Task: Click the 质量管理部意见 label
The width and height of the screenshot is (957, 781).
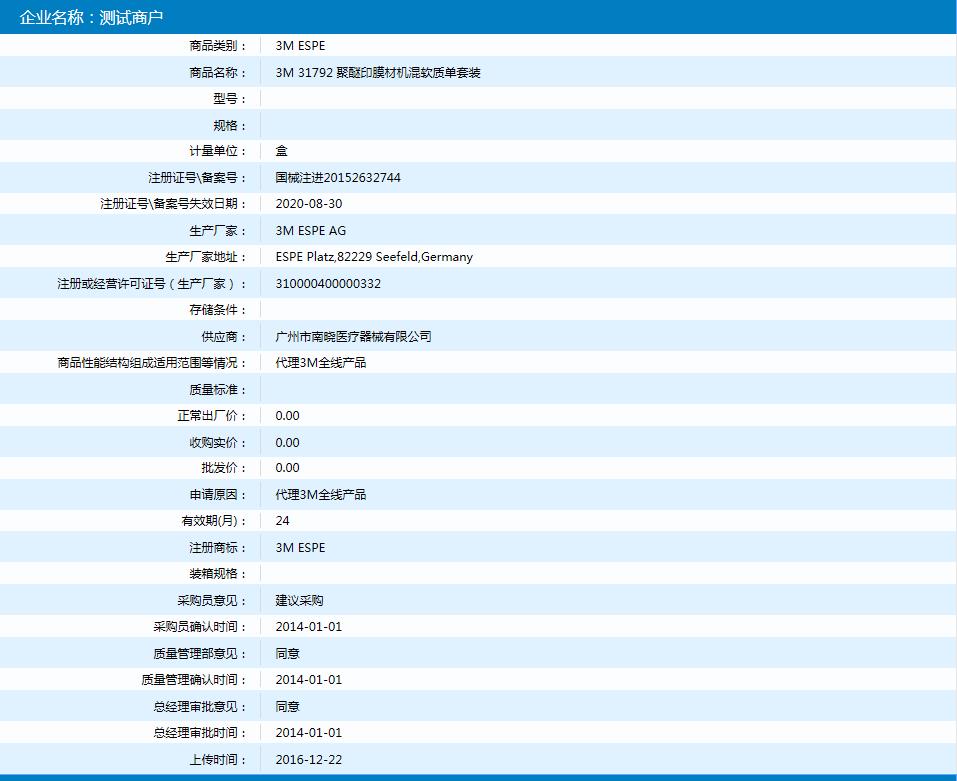Action: pos(200,653)
